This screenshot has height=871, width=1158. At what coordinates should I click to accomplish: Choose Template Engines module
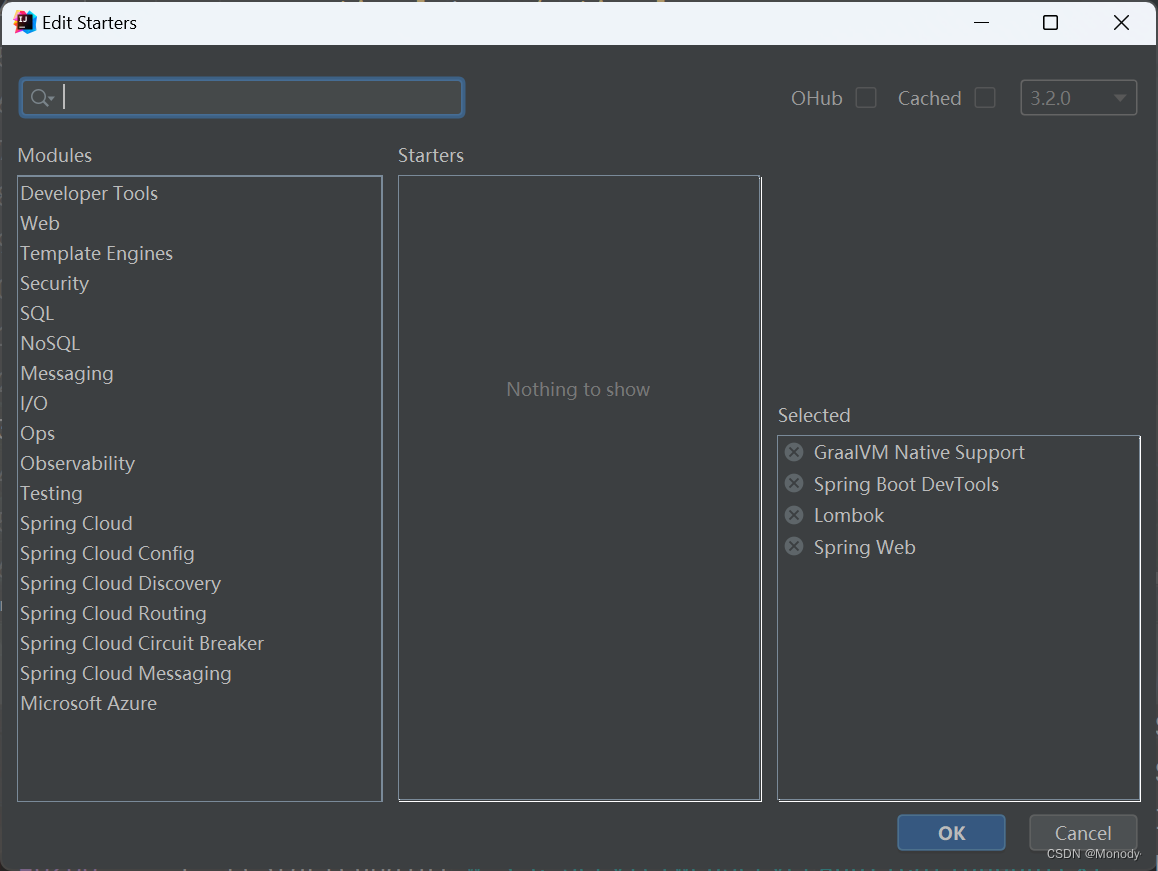click(199, 253)
